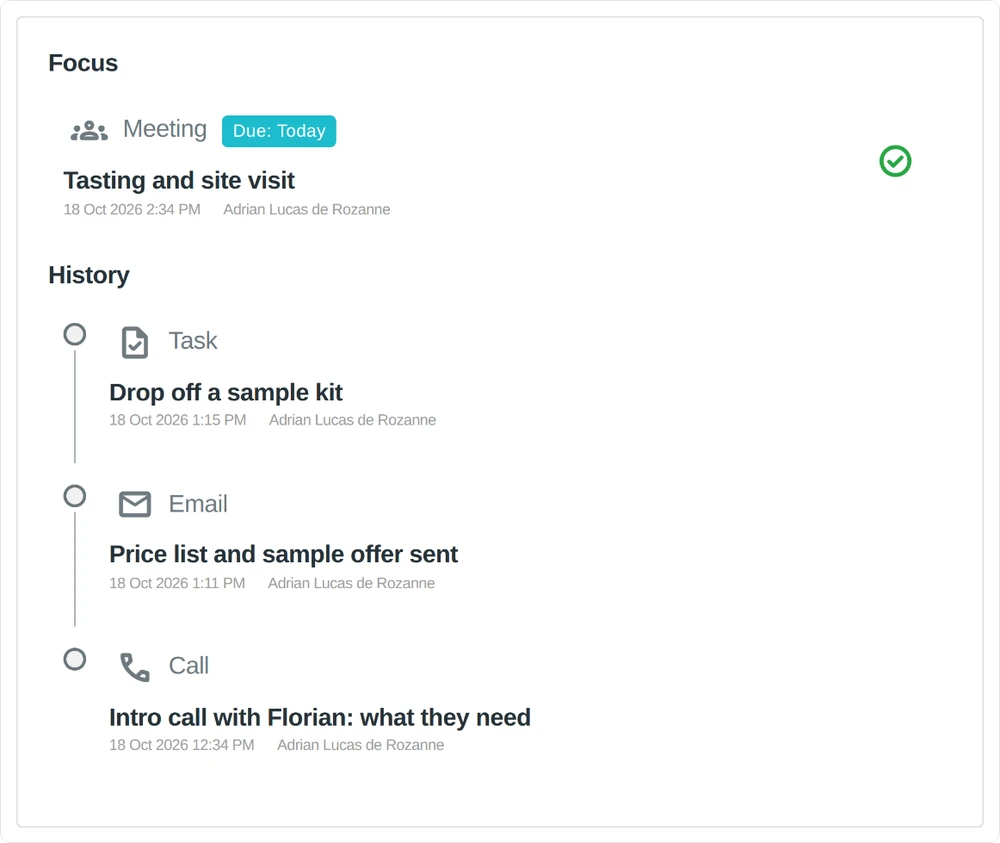Image resolution: width=1000 pixels, height=843 pixels.
Task: Click the Meeting people group icon
Action: click(x=89, y=131)
